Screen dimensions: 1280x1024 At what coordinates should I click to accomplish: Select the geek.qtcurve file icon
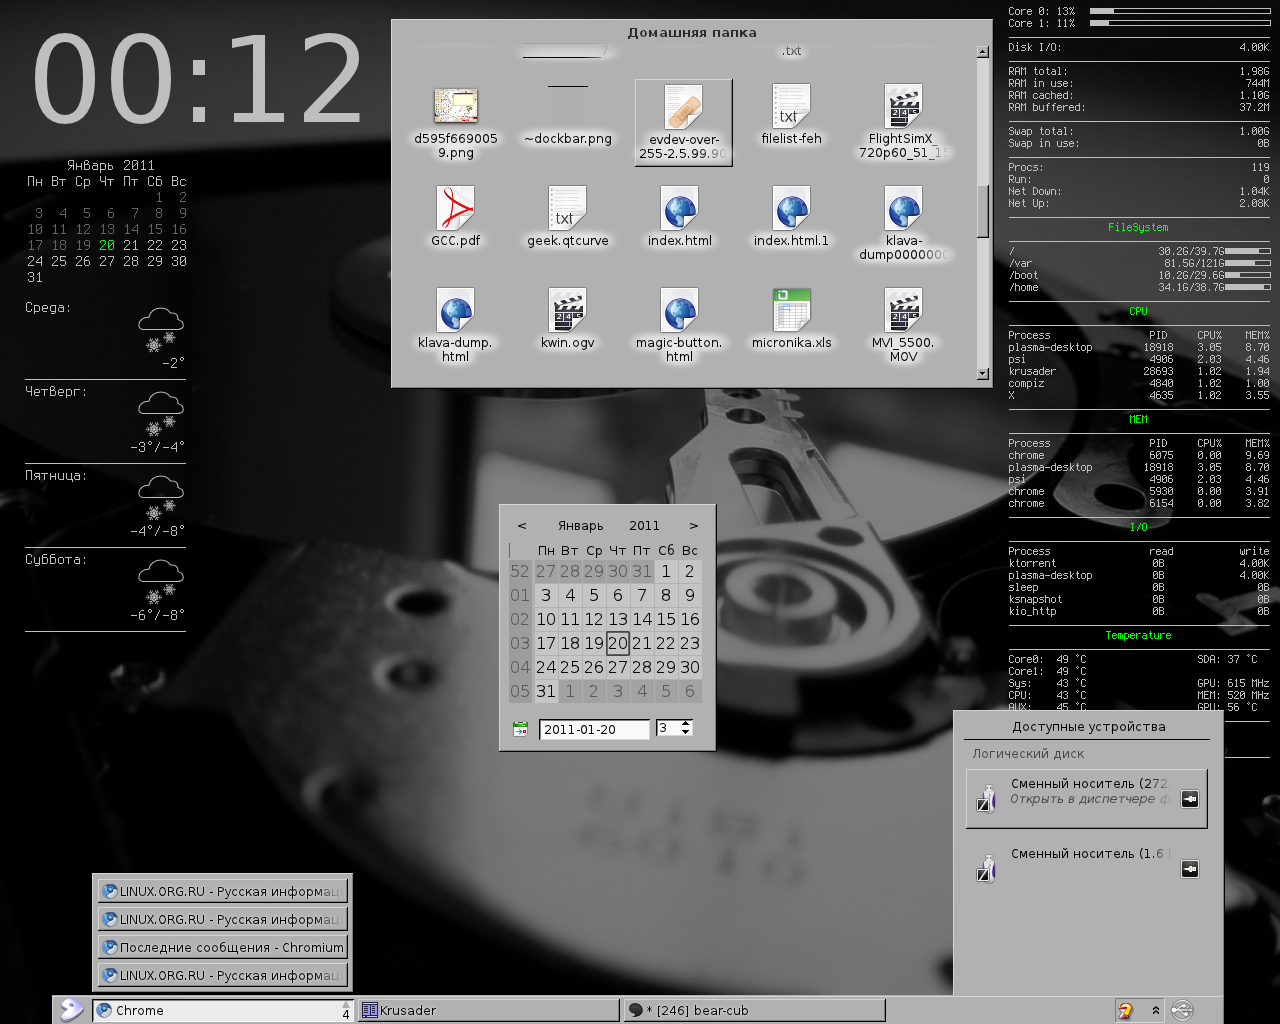(x=568, y=208)
